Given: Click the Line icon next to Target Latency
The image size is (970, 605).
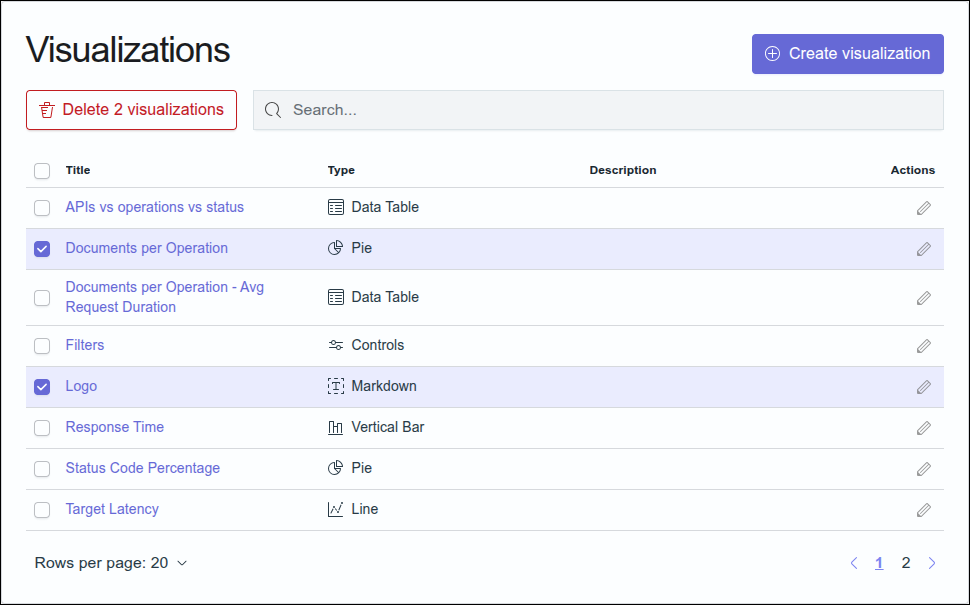Looking at the screenshot, I should pos(336,509).
